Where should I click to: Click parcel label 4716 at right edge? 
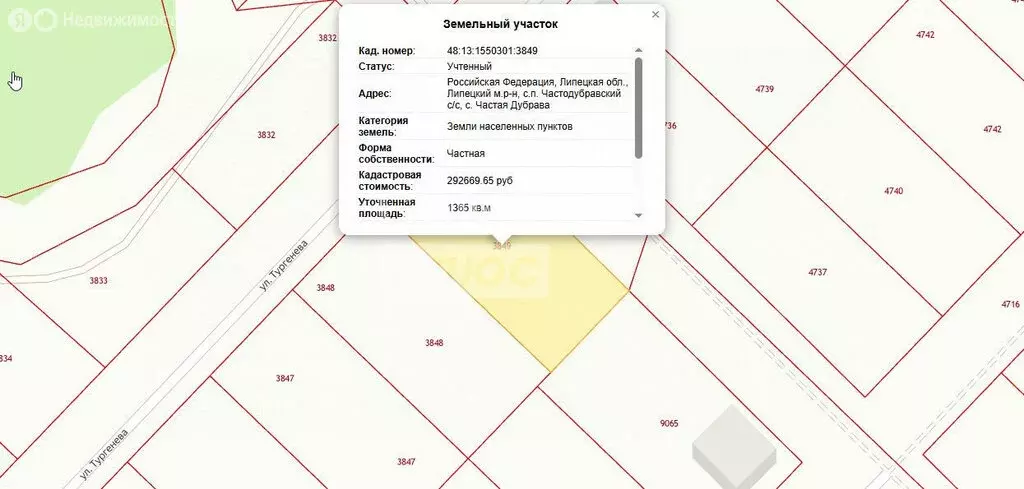point(1010,304)
